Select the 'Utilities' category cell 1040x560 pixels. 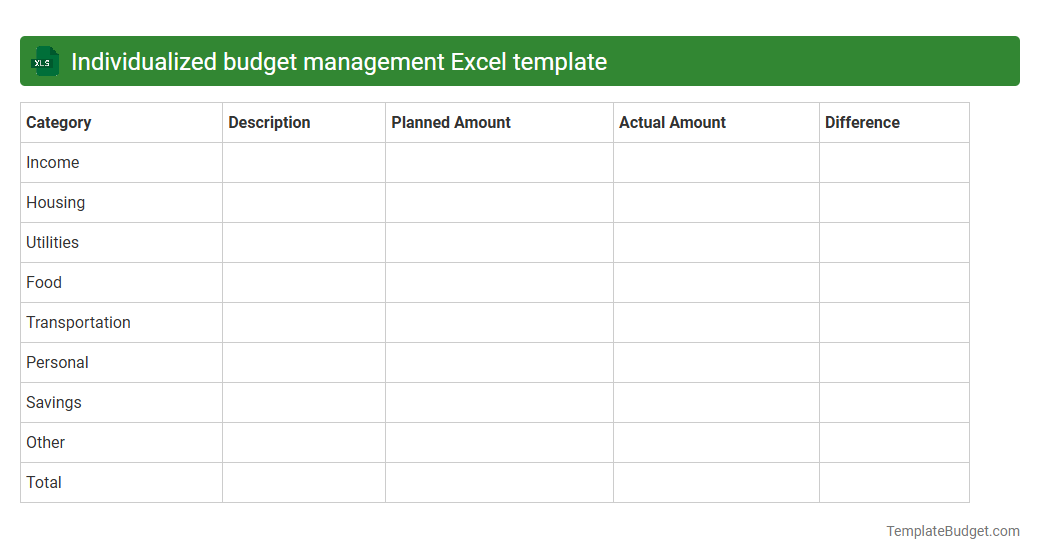pyautogui.click(x=121, y=243)
